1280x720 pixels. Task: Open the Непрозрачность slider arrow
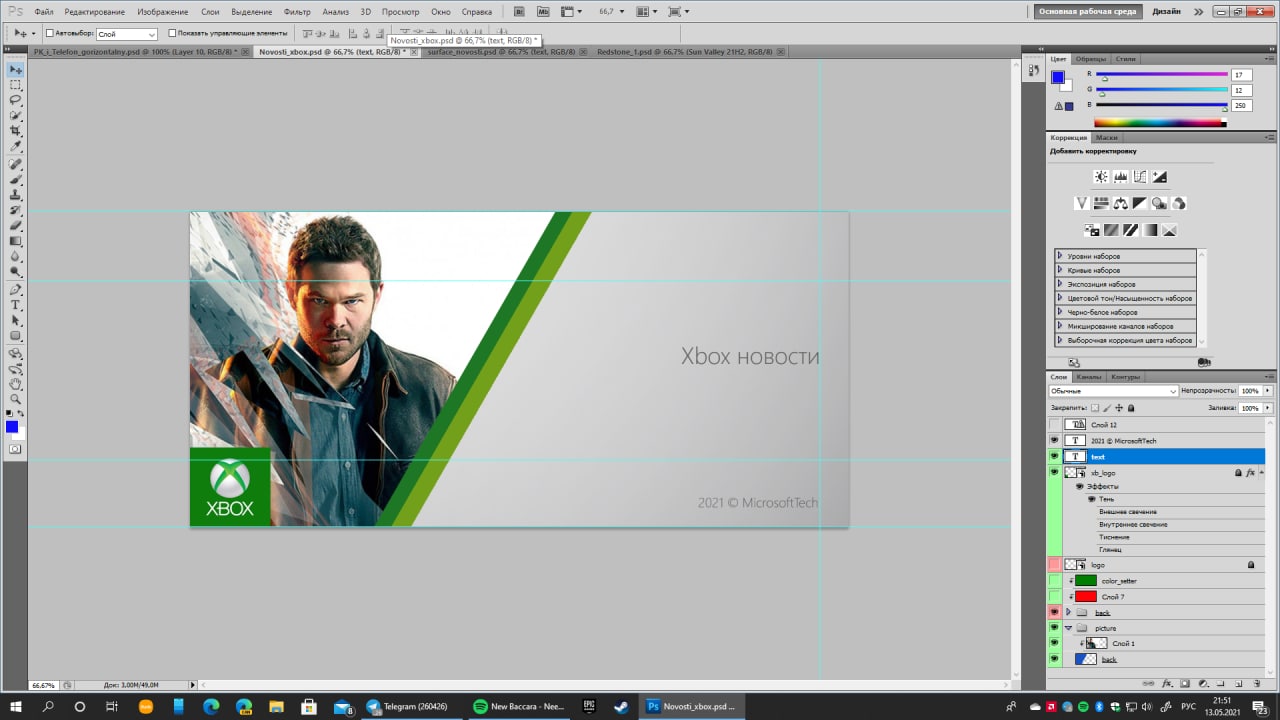(1268, 391)
